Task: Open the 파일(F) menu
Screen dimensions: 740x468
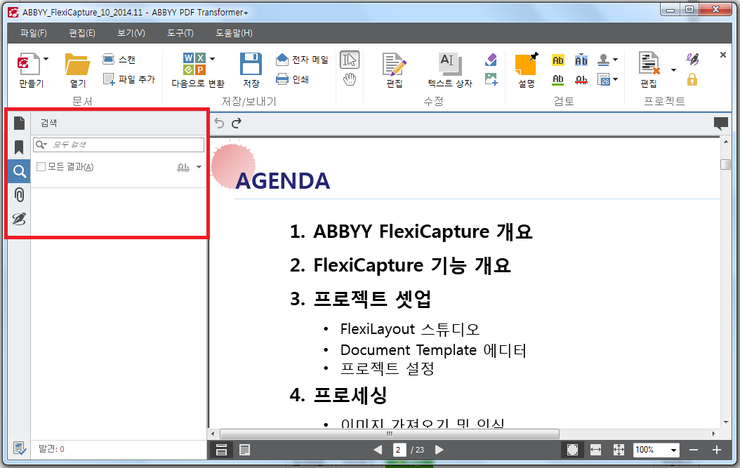Action: pos(34,33)
